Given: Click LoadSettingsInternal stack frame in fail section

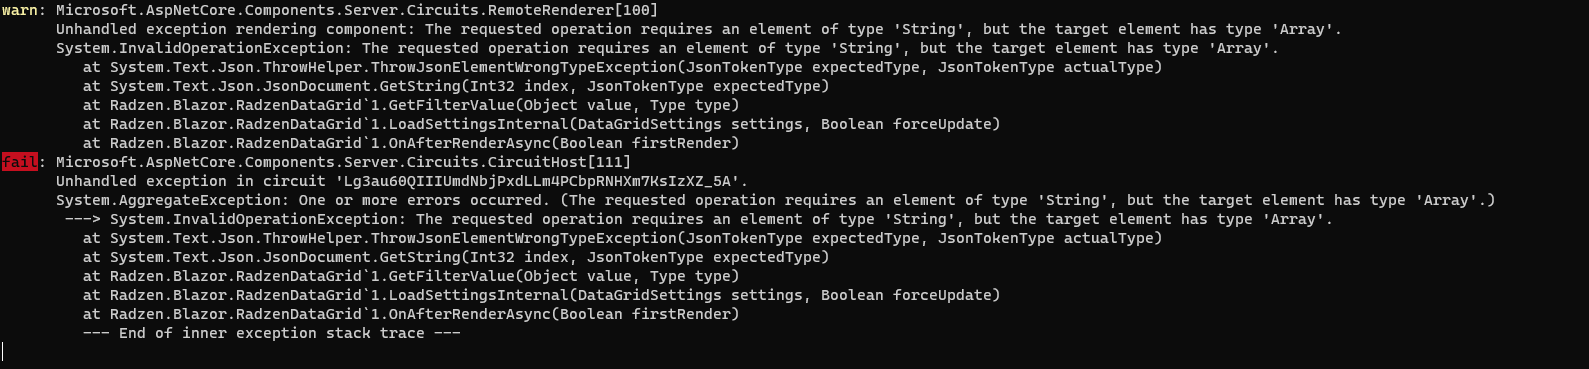Looking at the screenshot, I should tap(542, 295).
